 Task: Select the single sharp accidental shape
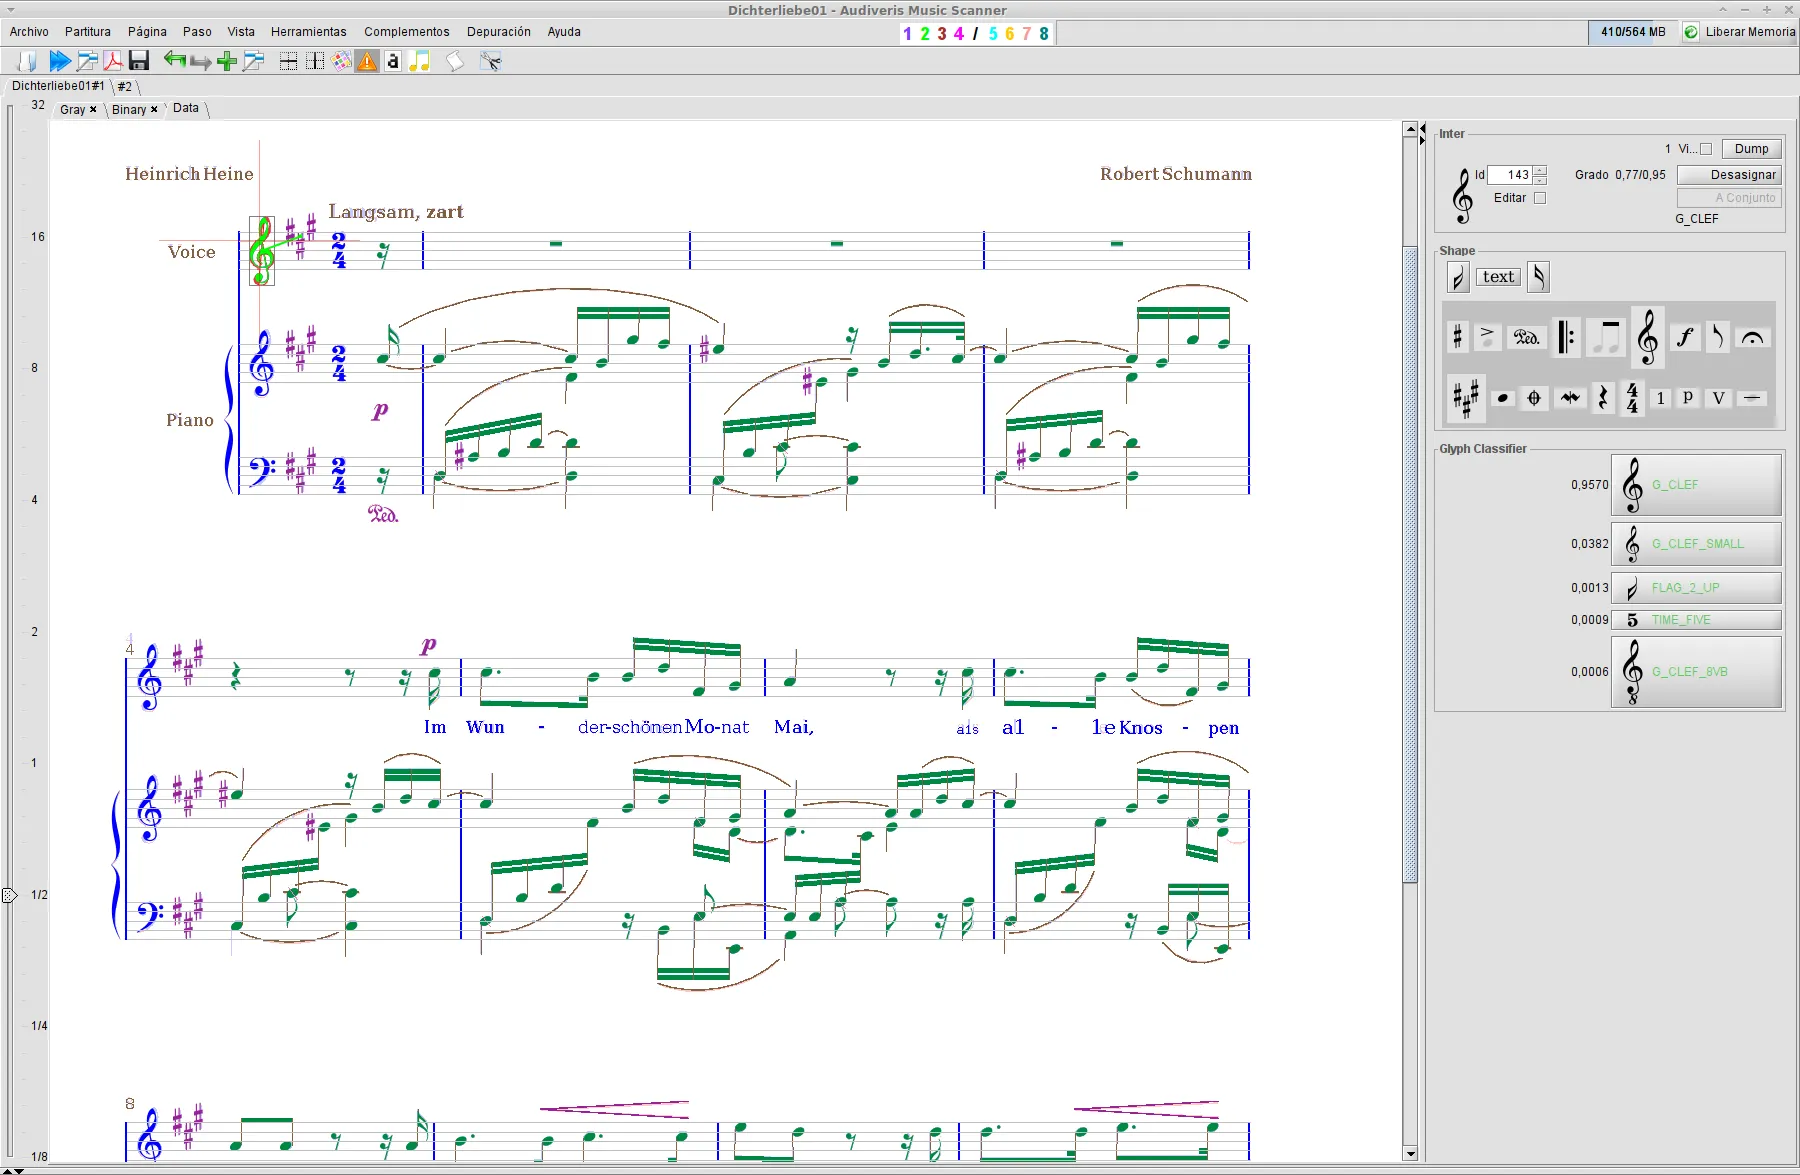click(1458, 337)
